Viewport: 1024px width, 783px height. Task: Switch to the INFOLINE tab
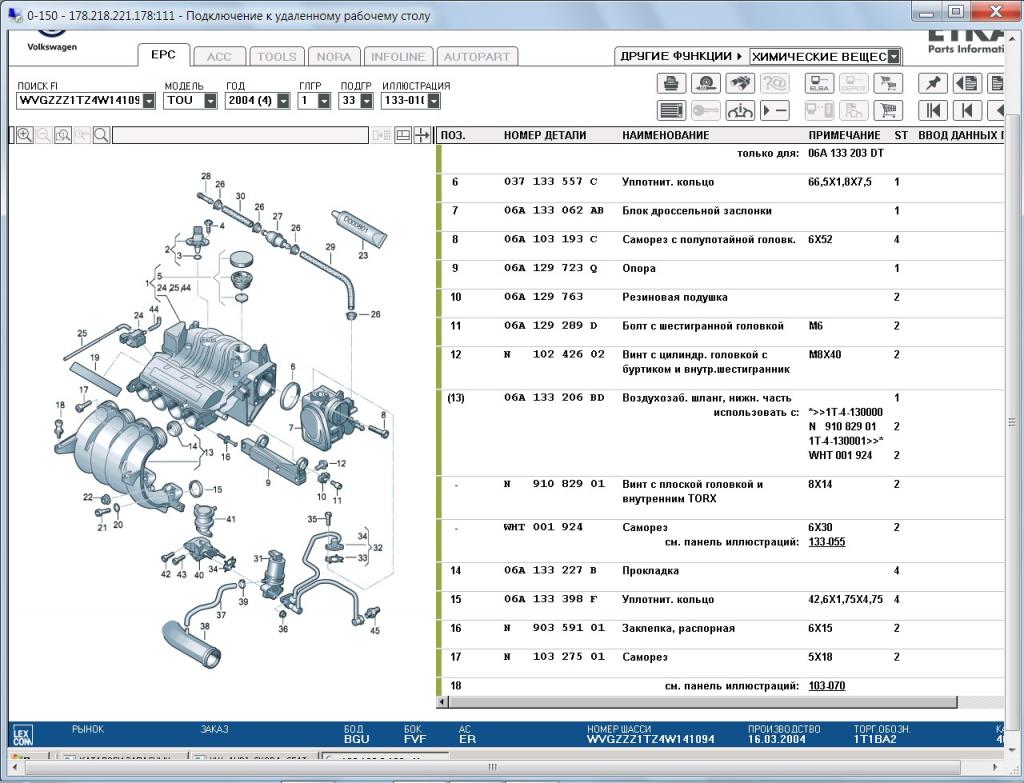398,57
